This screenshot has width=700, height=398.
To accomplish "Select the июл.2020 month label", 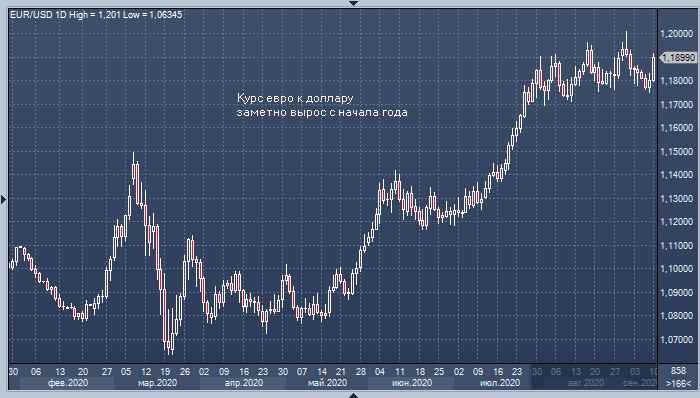I will 500,383.
